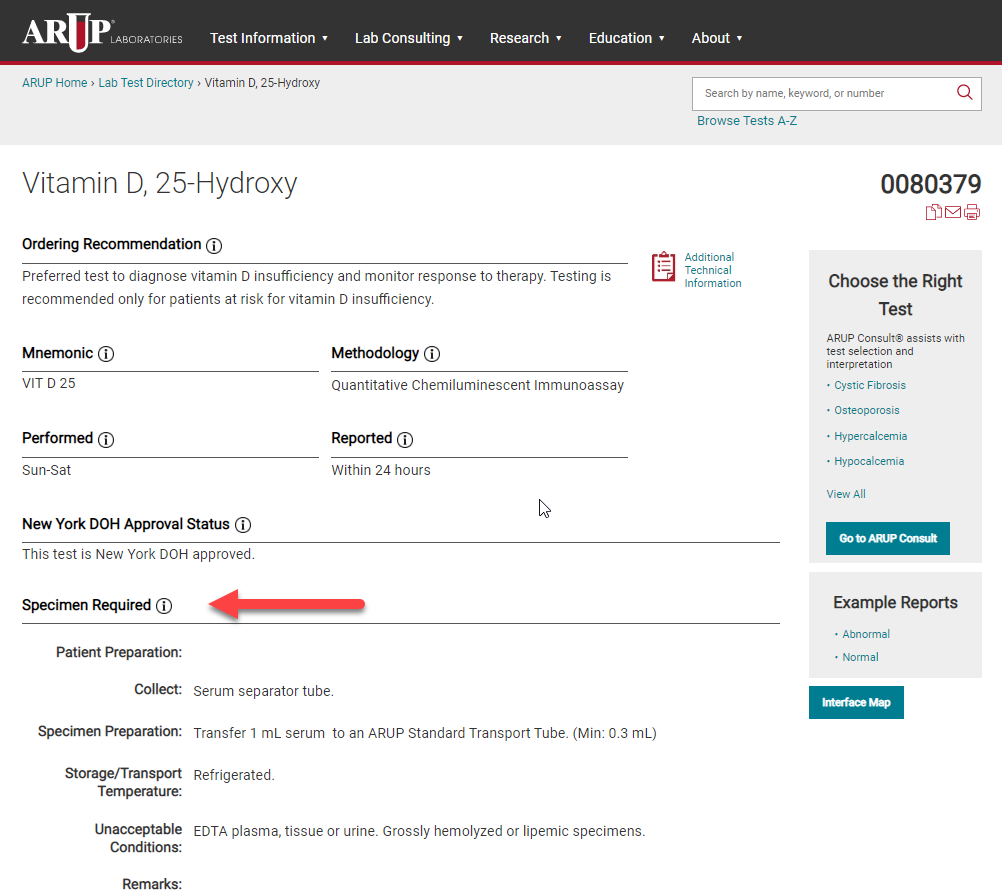Open the Test Information dropdown menu
The width and height of the screenshot is (1002, 894).
(x=268, y=38)
